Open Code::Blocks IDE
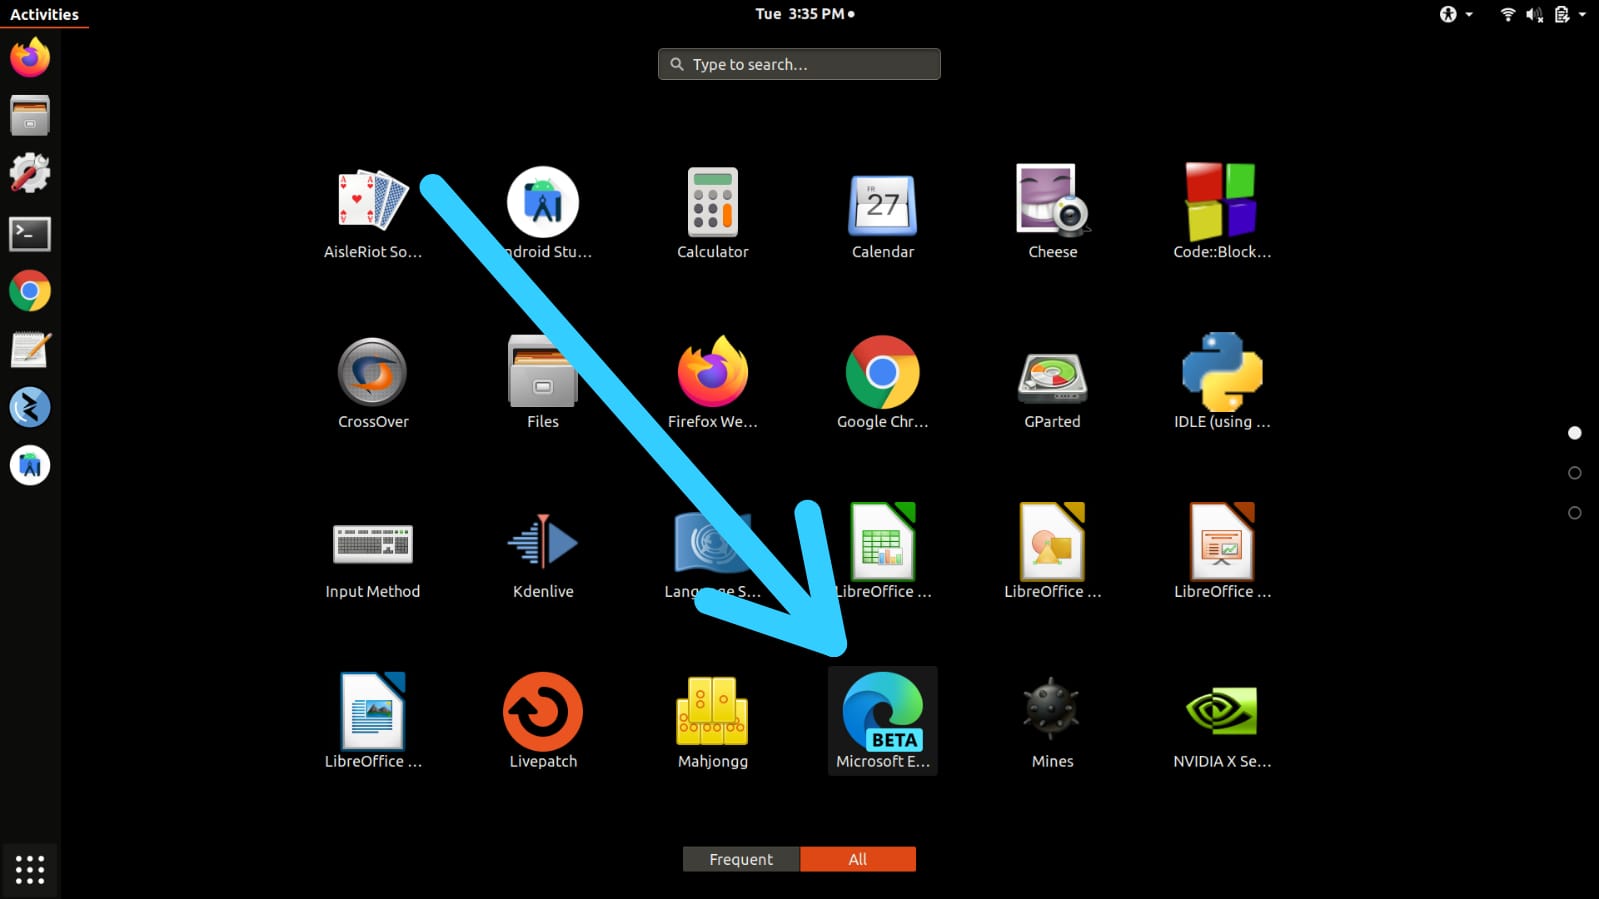The width and height of the screenshot is (1599, 899). [x=1222, y=211]
